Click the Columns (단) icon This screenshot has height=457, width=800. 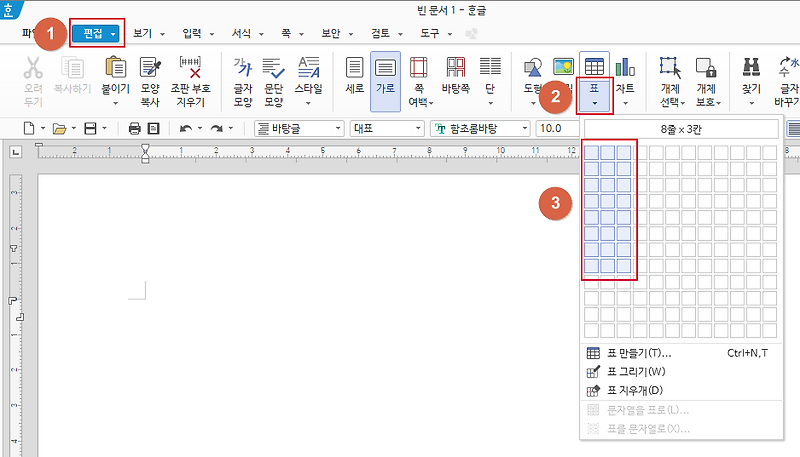490,67
